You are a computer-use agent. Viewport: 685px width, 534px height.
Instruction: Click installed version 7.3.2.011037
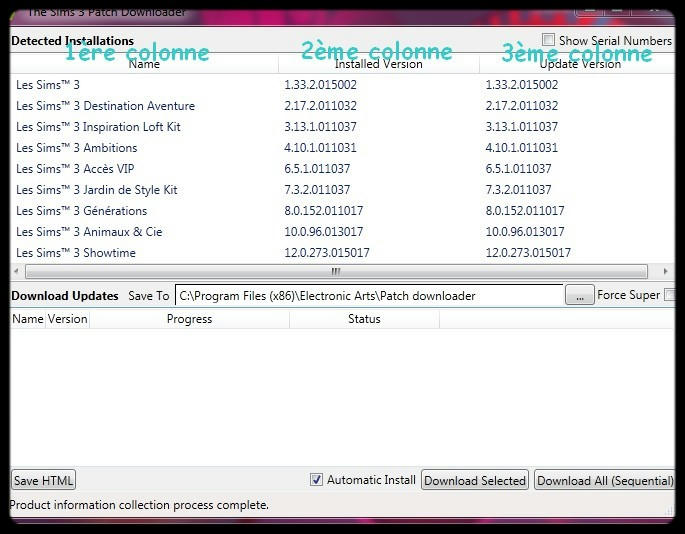click(x=317, y=190)
